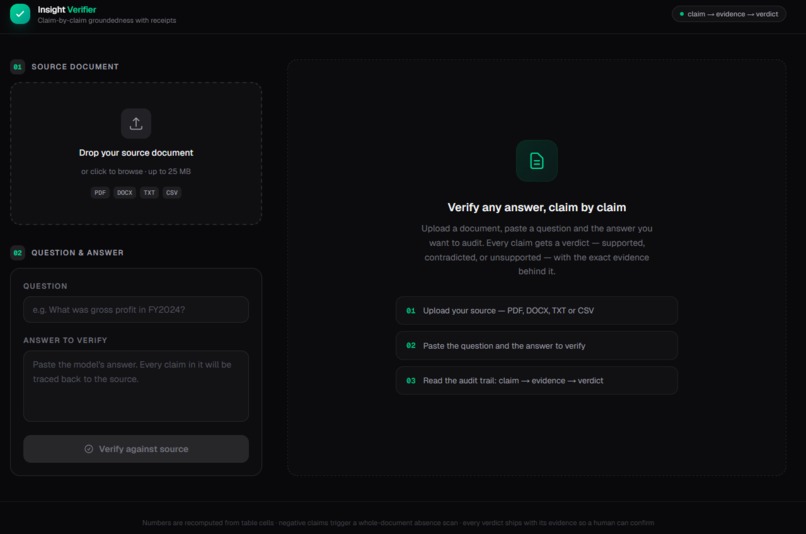Screen dimensions: 806x534
Task: Click the Insight Verifier title text
Action: (x=67, y=9)
